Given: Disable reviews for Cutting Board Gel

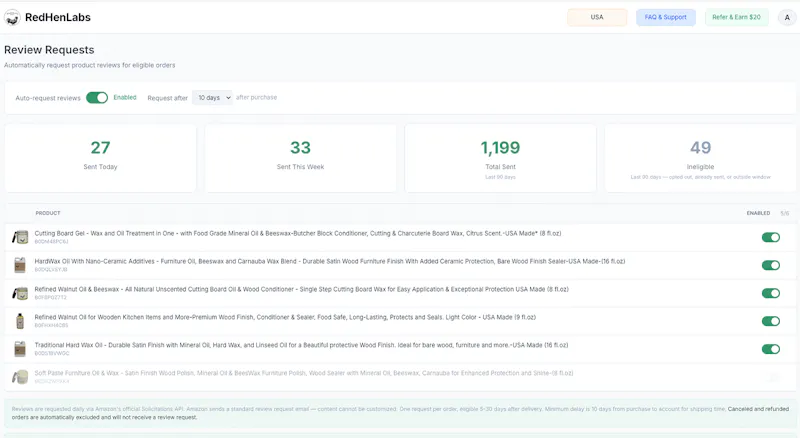Looking at the screenshot, I should (770, 237).
